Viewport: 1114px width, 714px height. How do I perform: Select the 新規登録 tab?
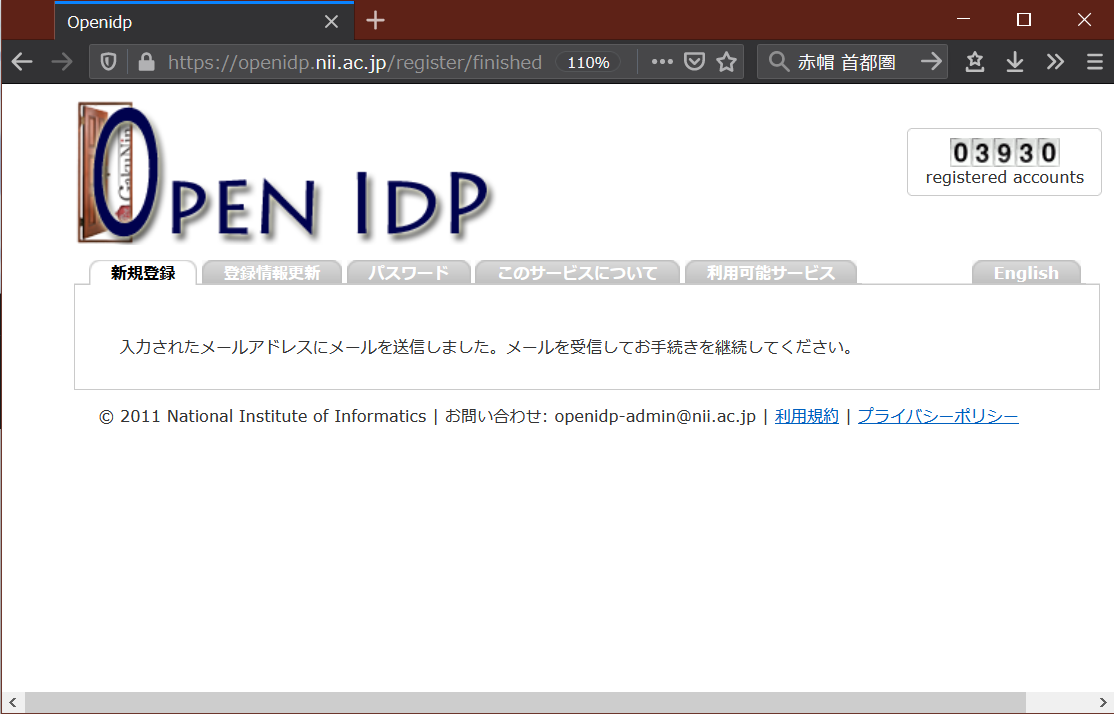click(x=143, y=273)
